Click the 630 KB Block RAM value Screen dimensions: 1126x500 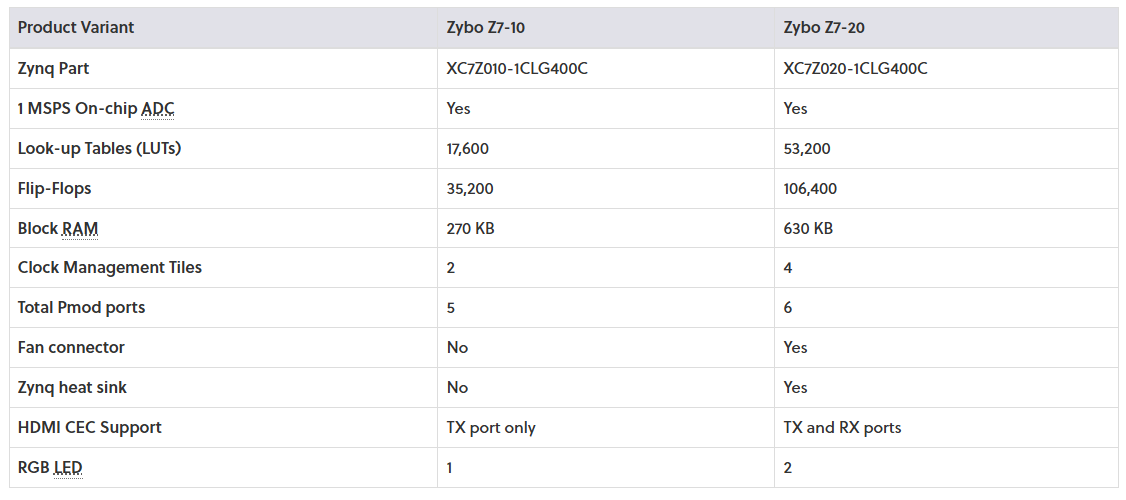click(808, 228)
